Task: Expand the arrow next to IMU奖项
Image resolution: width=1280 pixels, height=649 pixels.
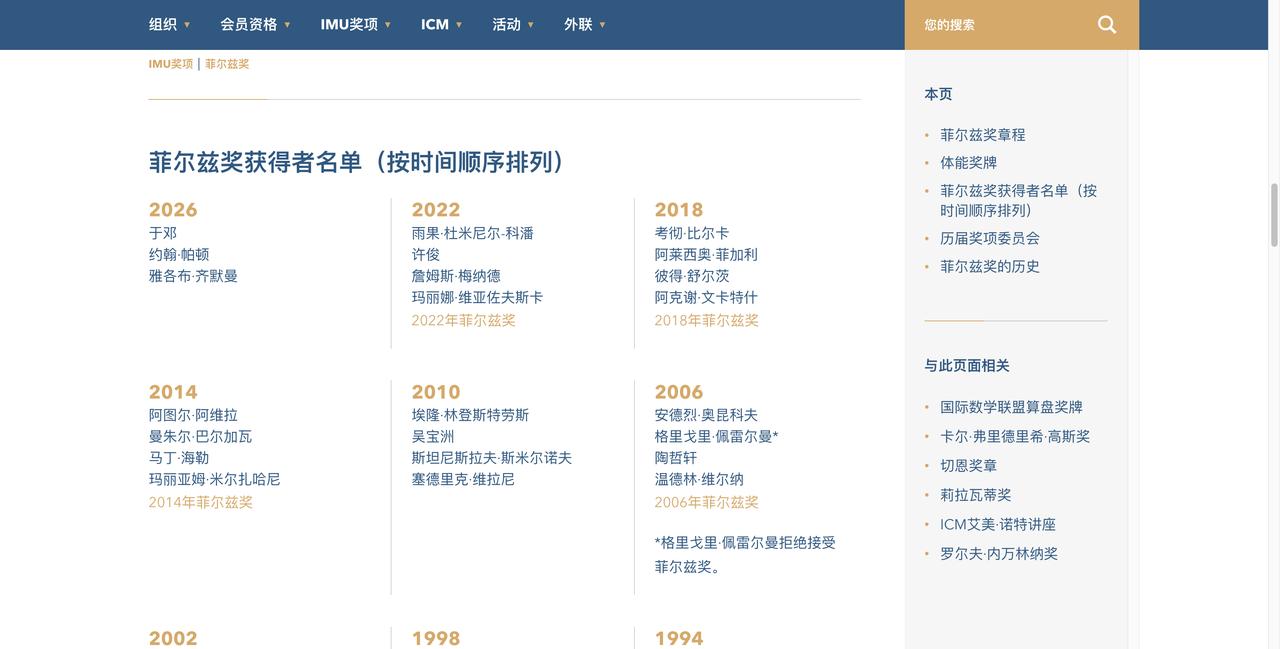Action: tap(387, 25)
